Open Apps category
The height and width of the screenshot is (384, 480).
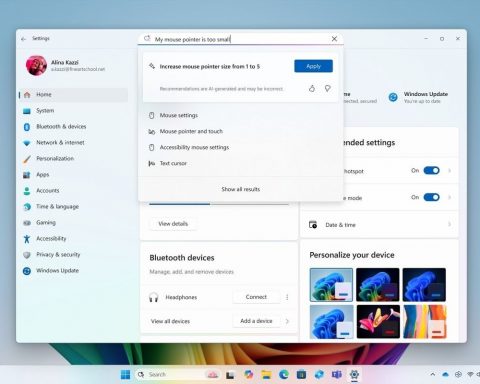click(x=73, y=175)
